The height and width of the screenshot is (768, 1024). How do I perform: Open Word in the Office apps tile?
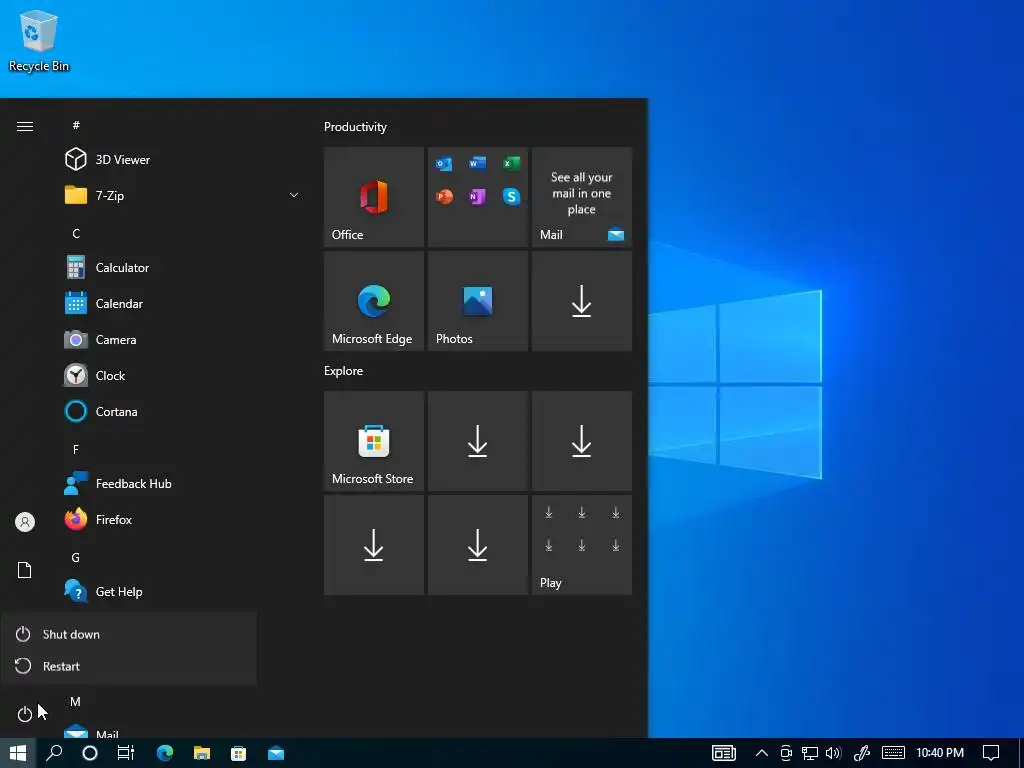(477, 163)
